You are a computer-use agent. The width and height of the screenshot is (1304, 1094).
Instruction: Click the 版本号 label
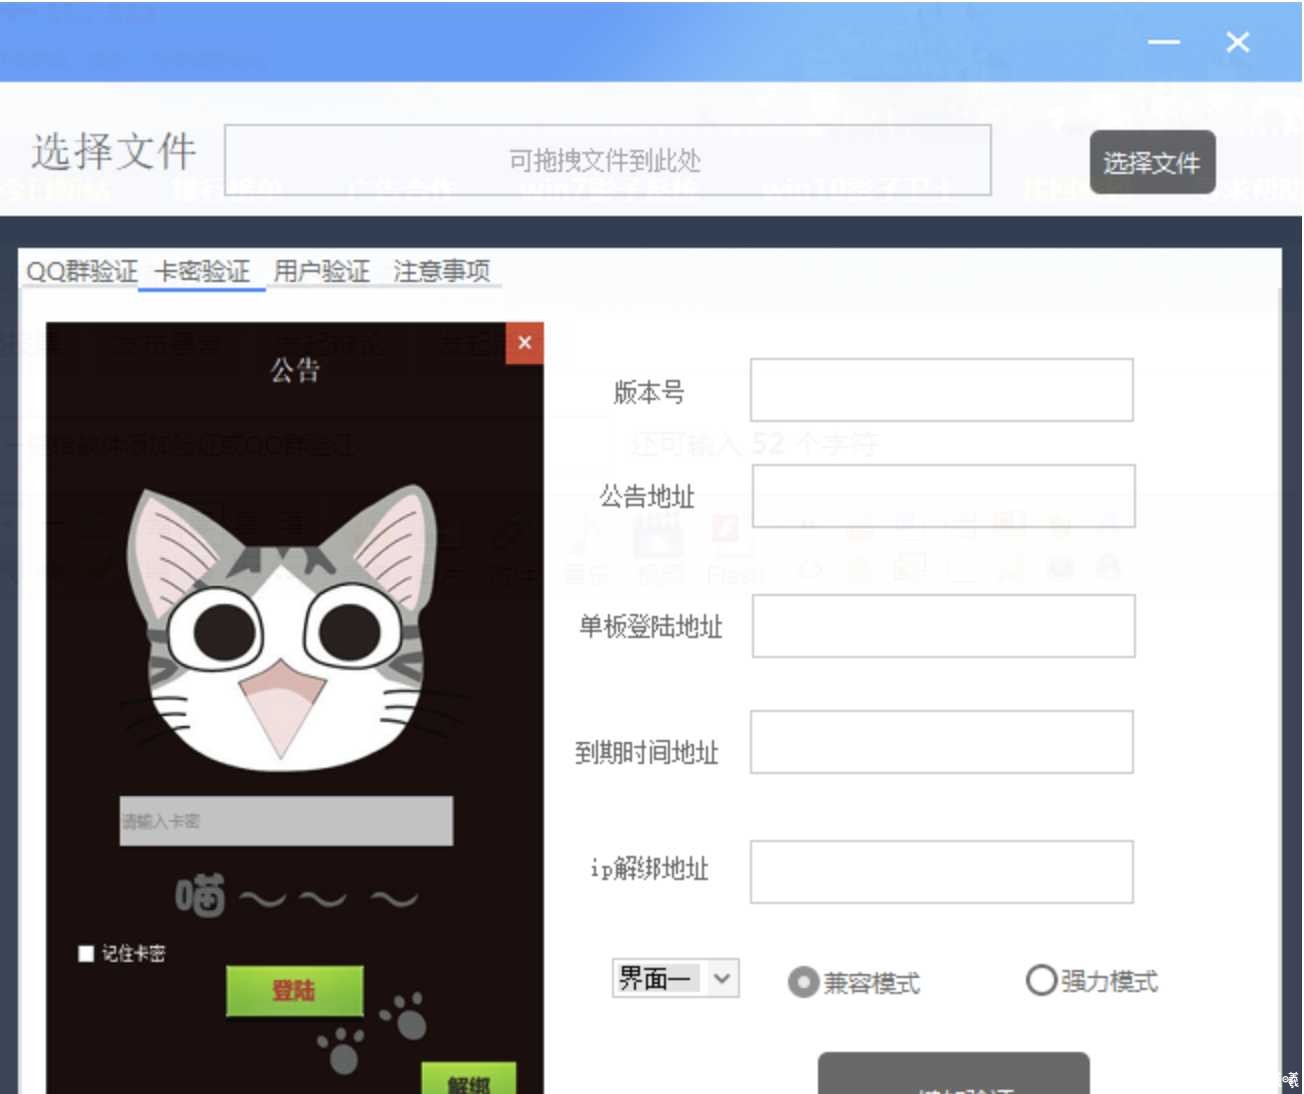(x=649, y=392)
